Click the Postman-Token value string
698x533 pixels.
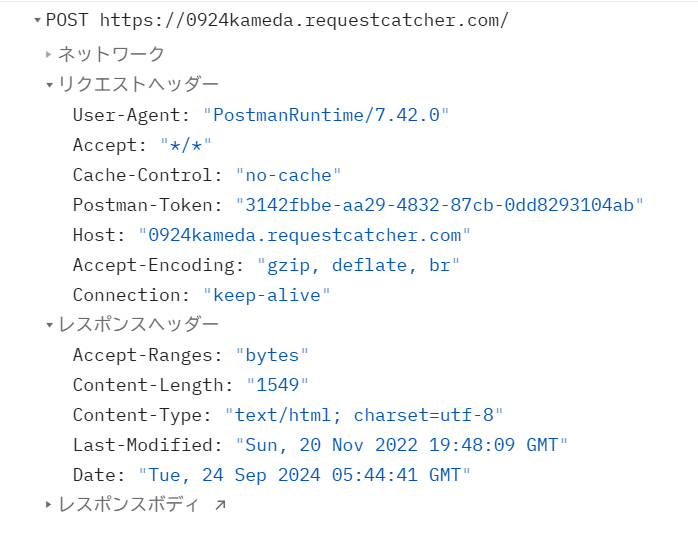point(440,205)
